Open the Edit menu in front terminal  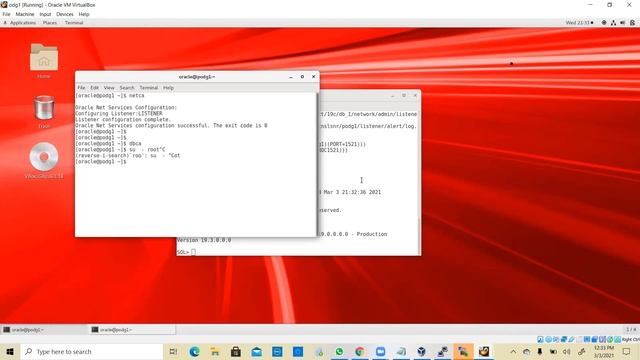94,88
